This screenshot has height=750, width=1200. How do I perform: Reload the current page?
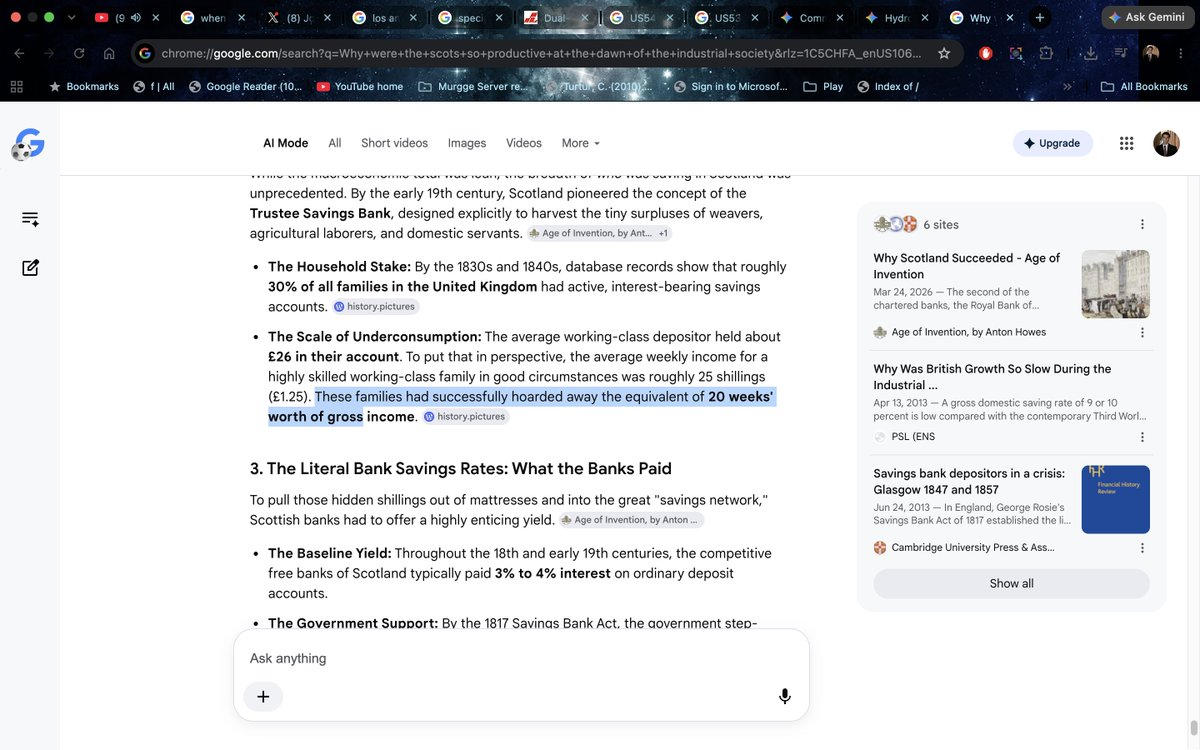(x=79, y=54)
